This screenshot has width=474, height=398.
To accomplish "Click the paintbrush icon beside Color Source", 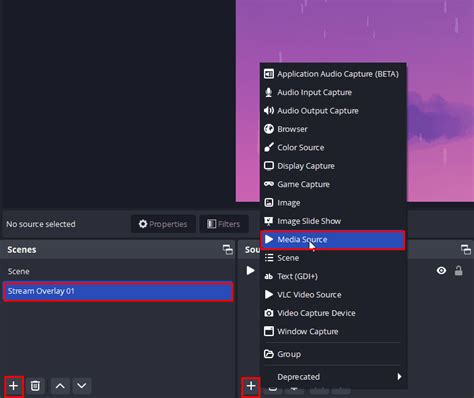I will [x=269, y=147].
